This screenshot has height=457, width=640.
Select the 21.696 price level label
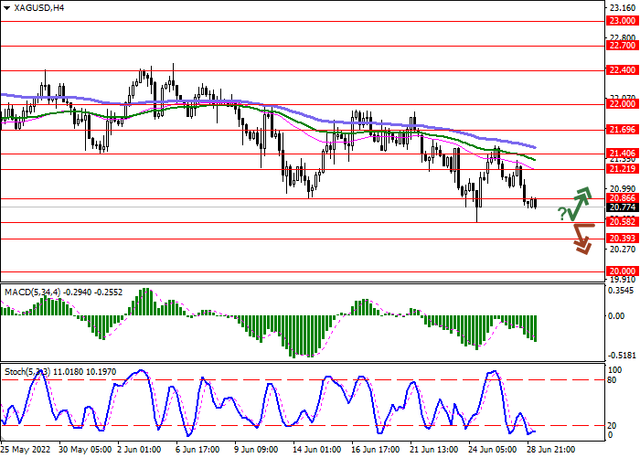[621, 129]
